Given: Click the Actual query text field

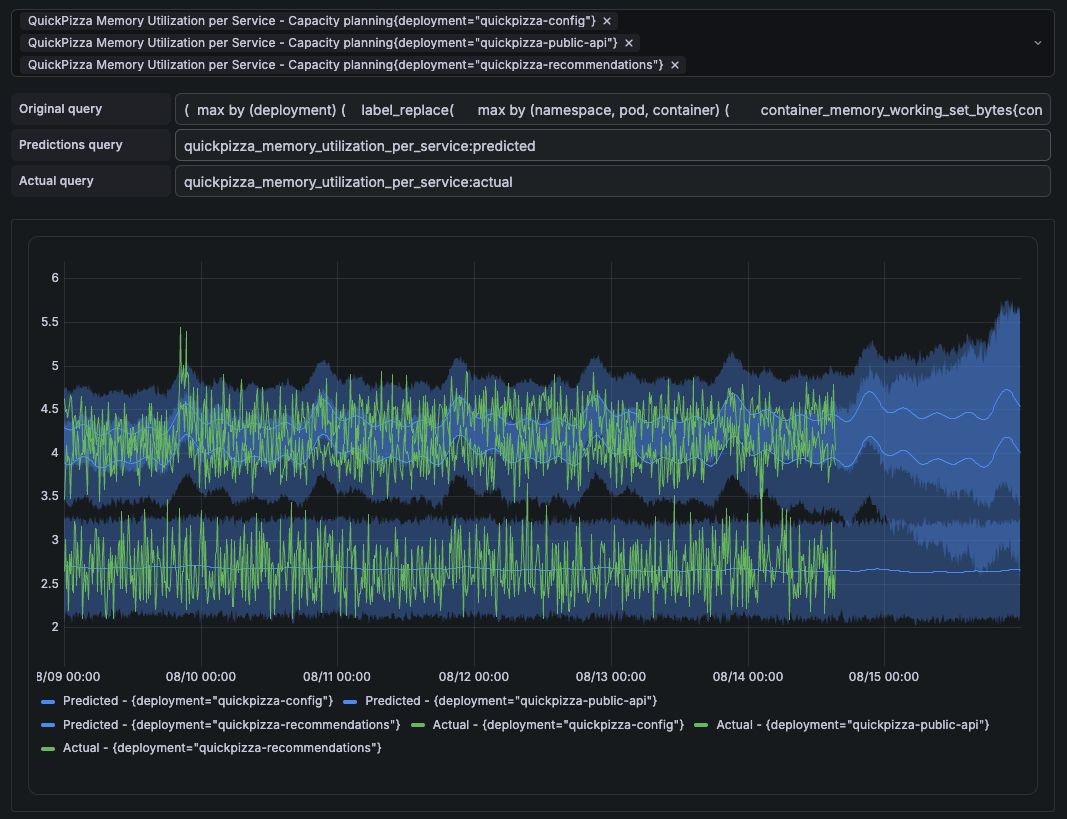Looking at the screenshot, I should tap(612, 182).
